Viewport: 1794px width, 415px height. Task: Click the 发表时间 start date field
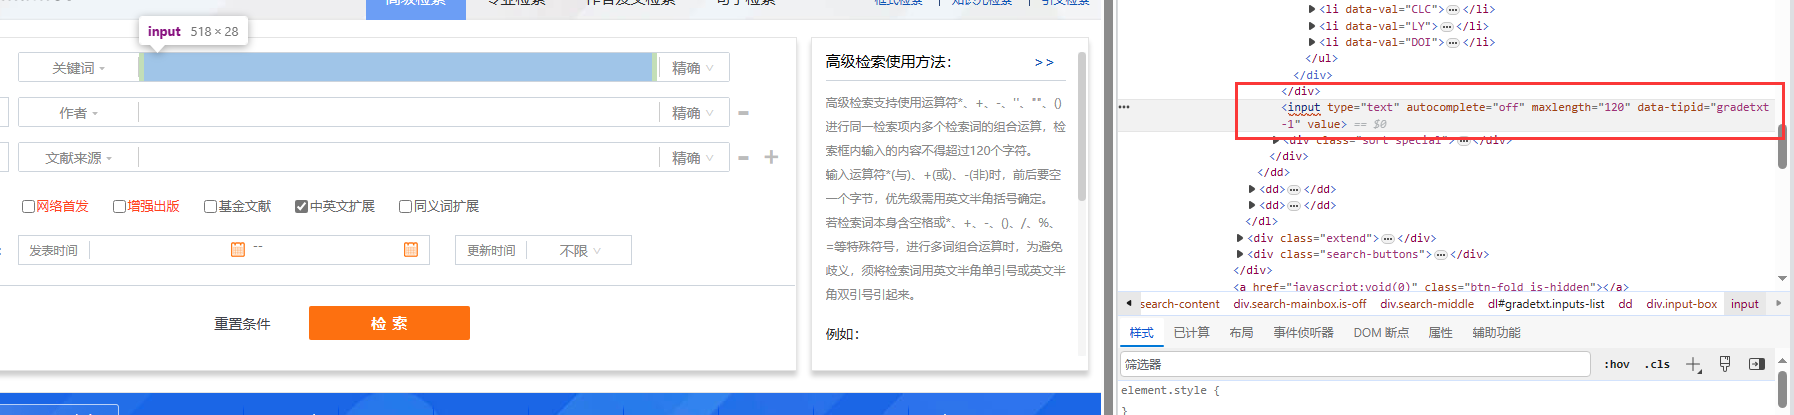(160, 250)
